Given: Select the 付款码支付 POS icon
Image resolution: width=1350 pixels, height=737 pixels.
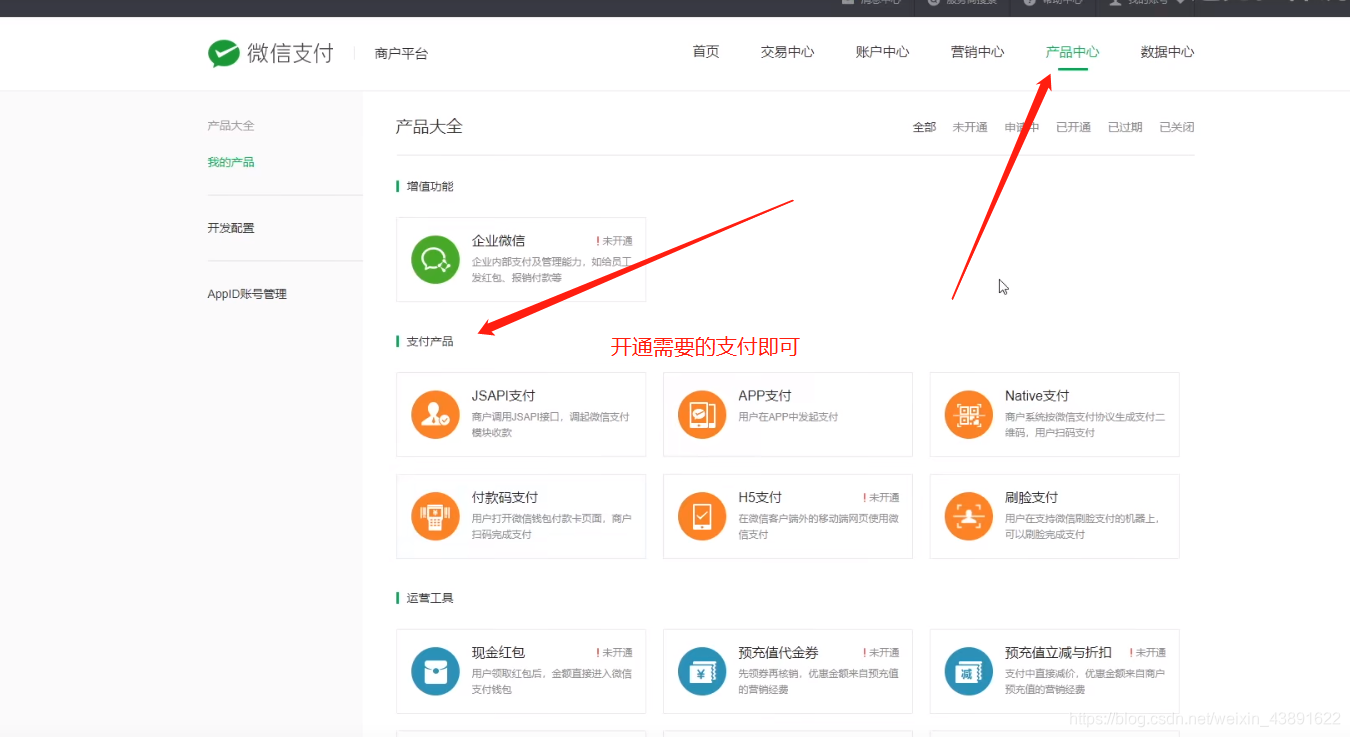Looking at the screenshot, I should point(435,516).
